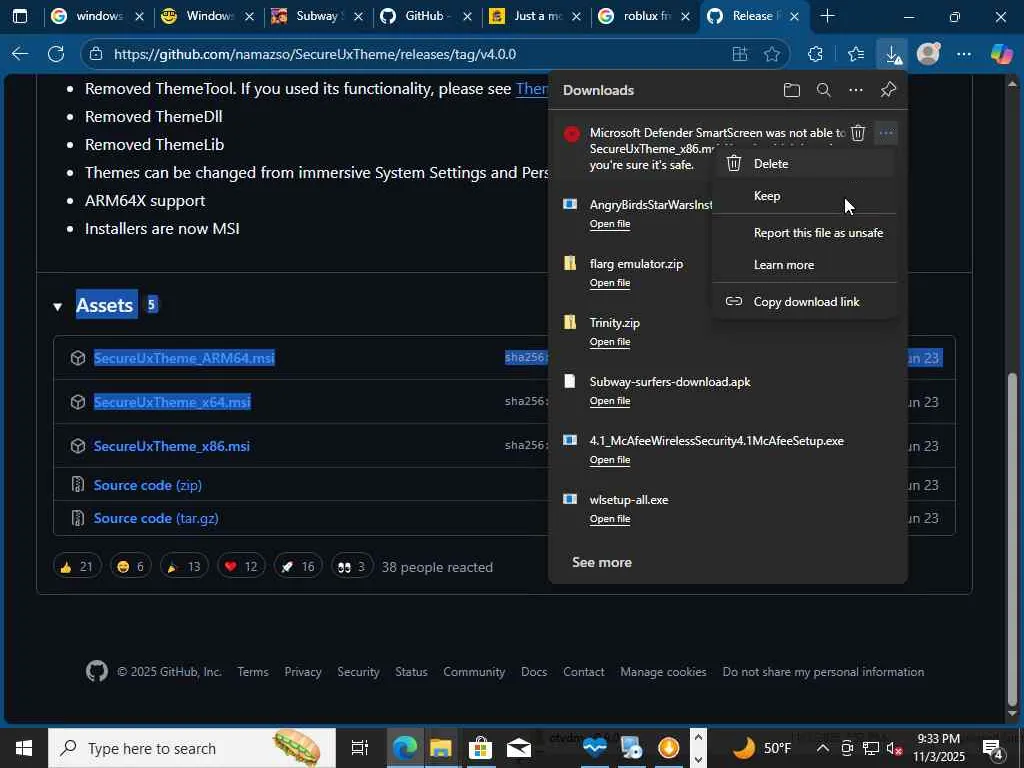Open Microsoft Store from taskbar
This screenshot has width=1024, height=768.
coord(480,748)
